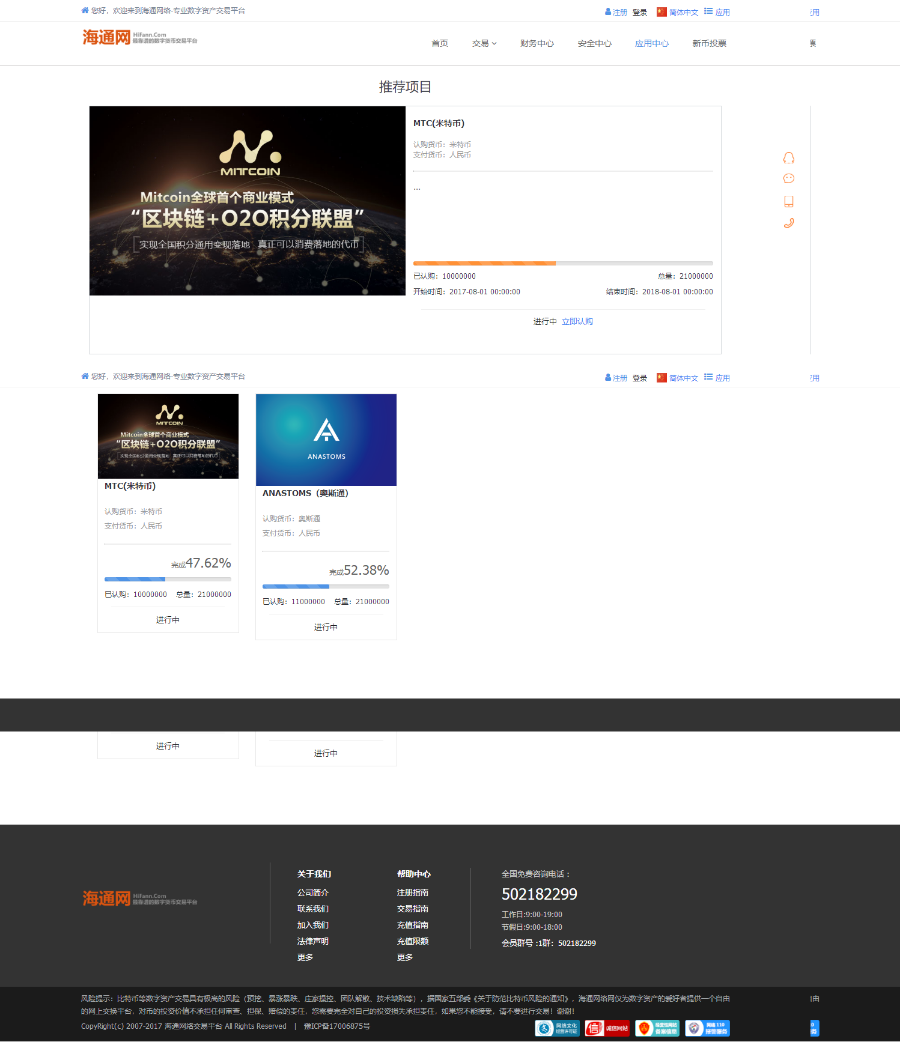Click the 豫ICP备17006875号 filing number
This screenshot has height=1045, width=900.
click(x=337, y=1026)
